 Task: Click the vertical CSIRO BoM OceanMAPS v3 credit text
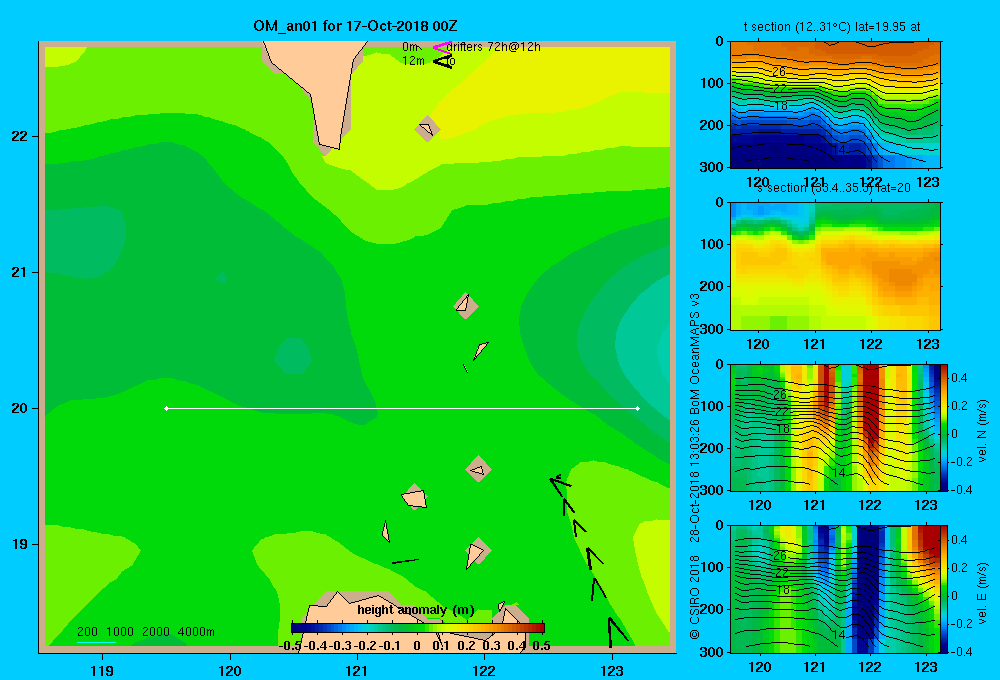coord(695,466)
